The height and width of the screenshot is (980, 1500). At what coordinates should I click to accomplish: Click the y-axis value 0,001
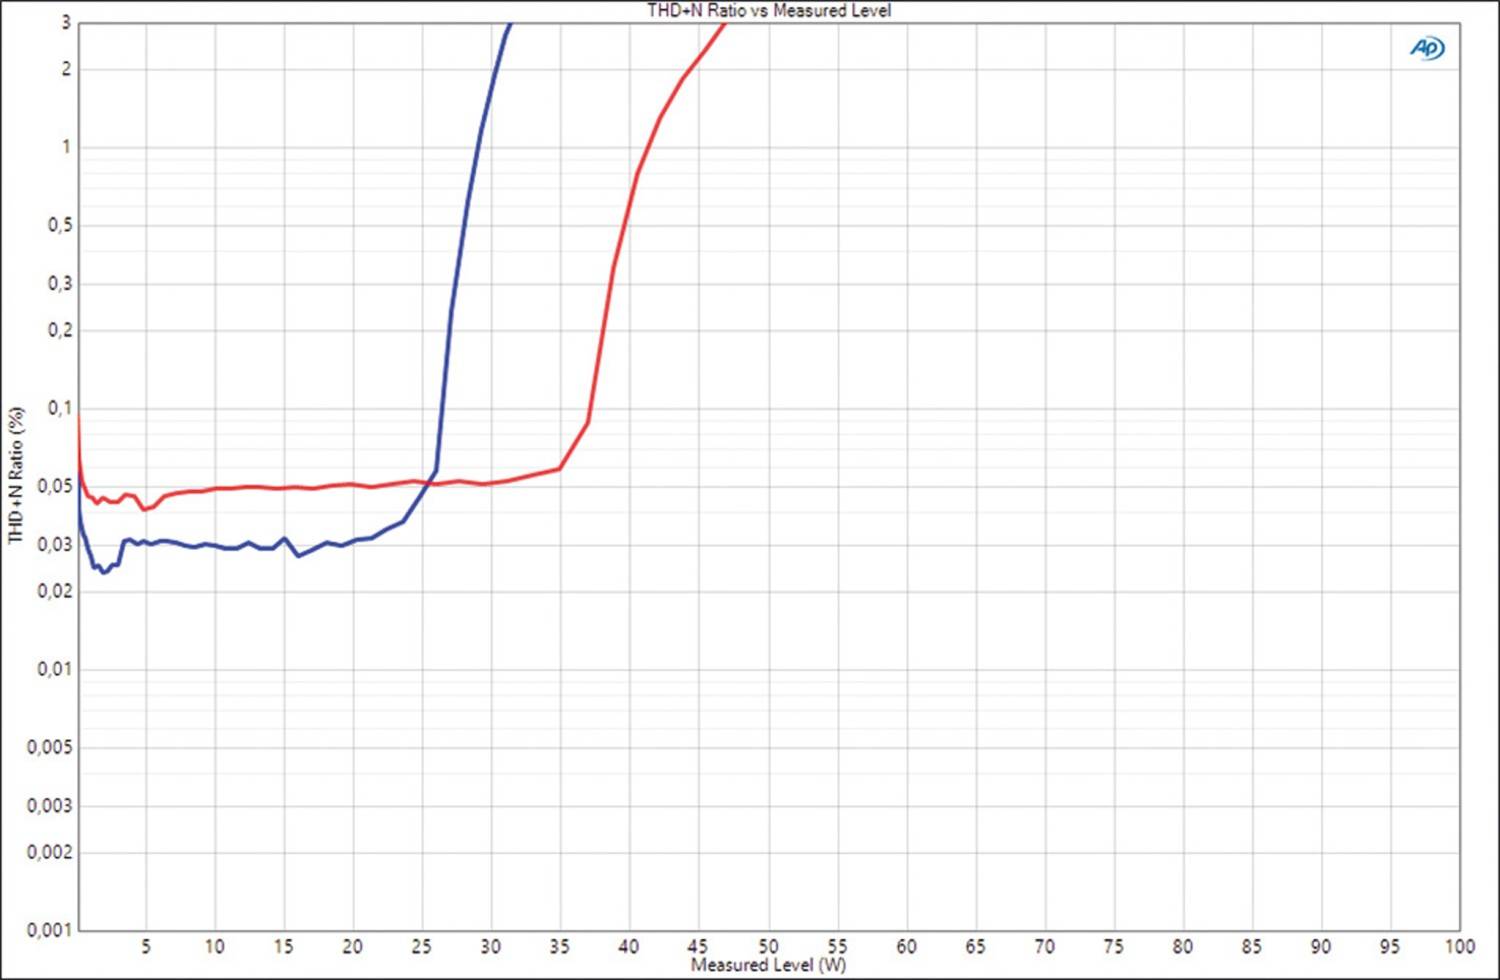click(x=50, y=930)
